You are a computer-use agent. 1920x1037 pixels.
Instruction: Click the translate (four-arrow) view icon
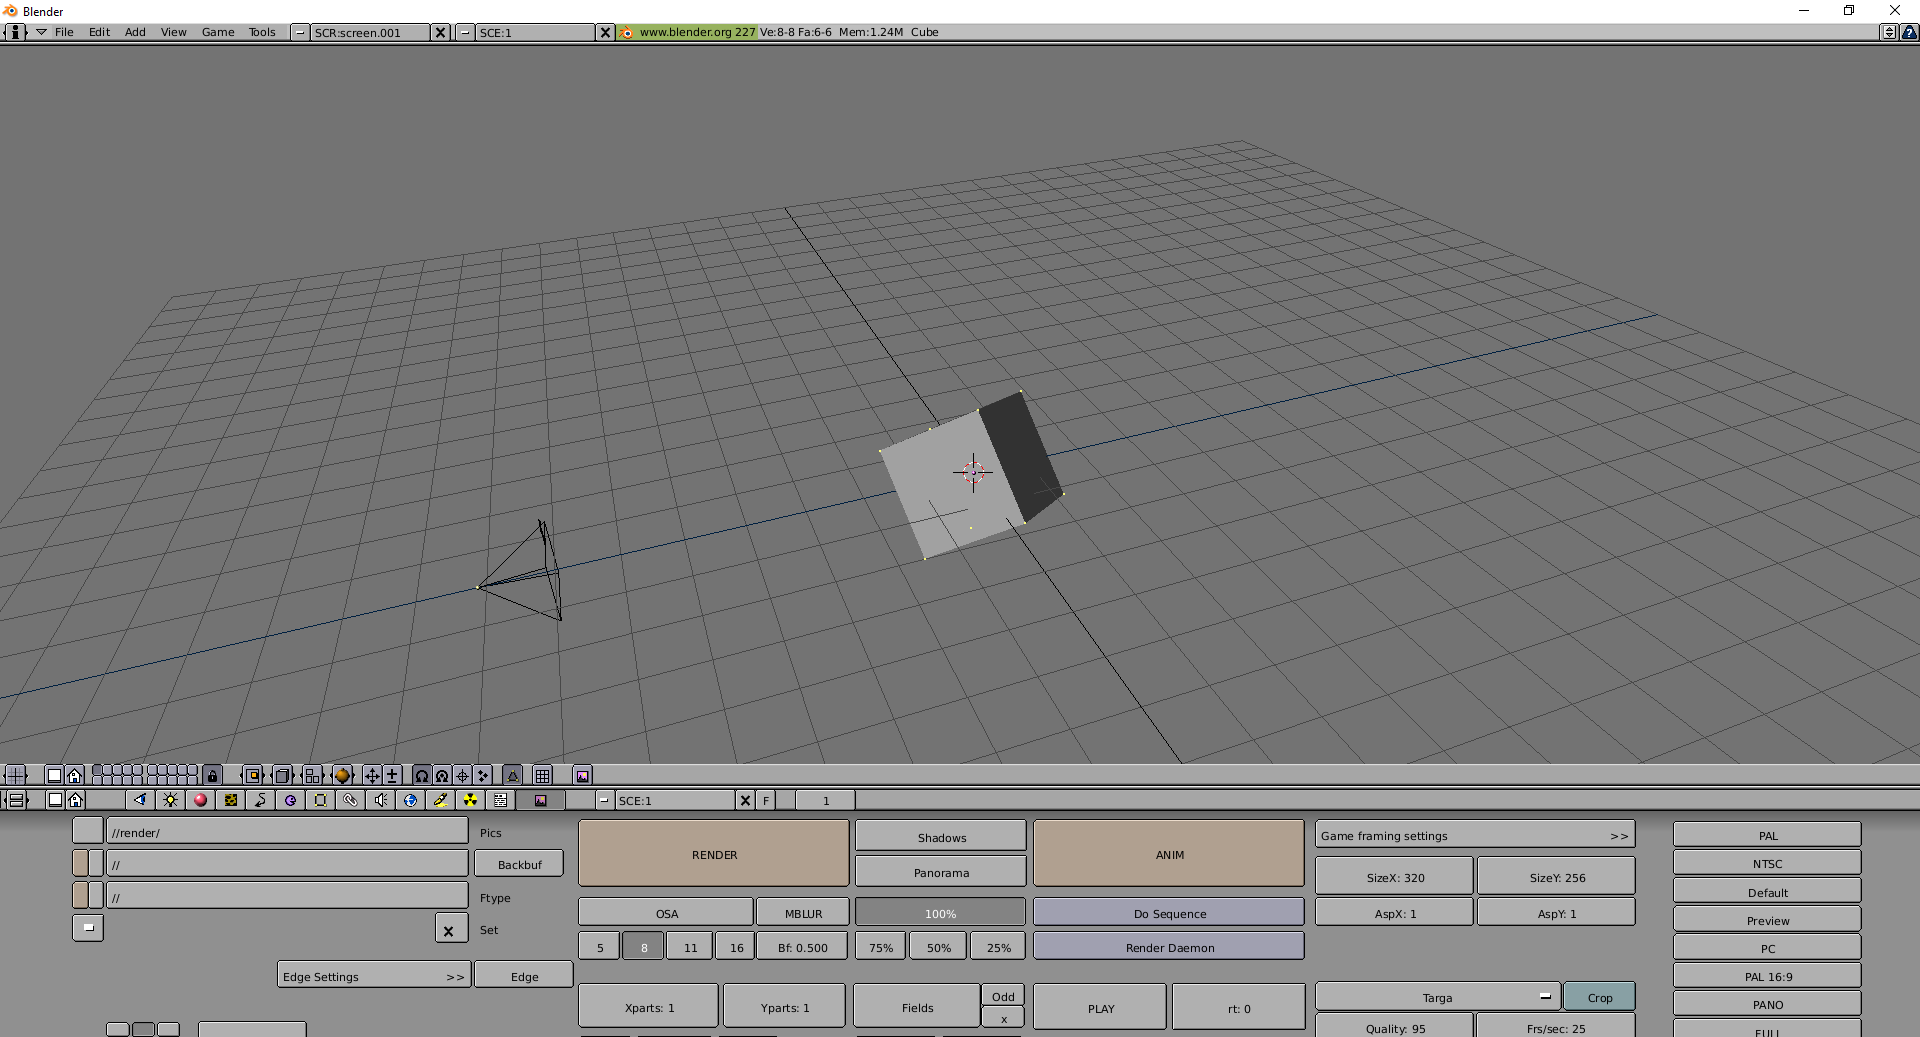point(372,775)
